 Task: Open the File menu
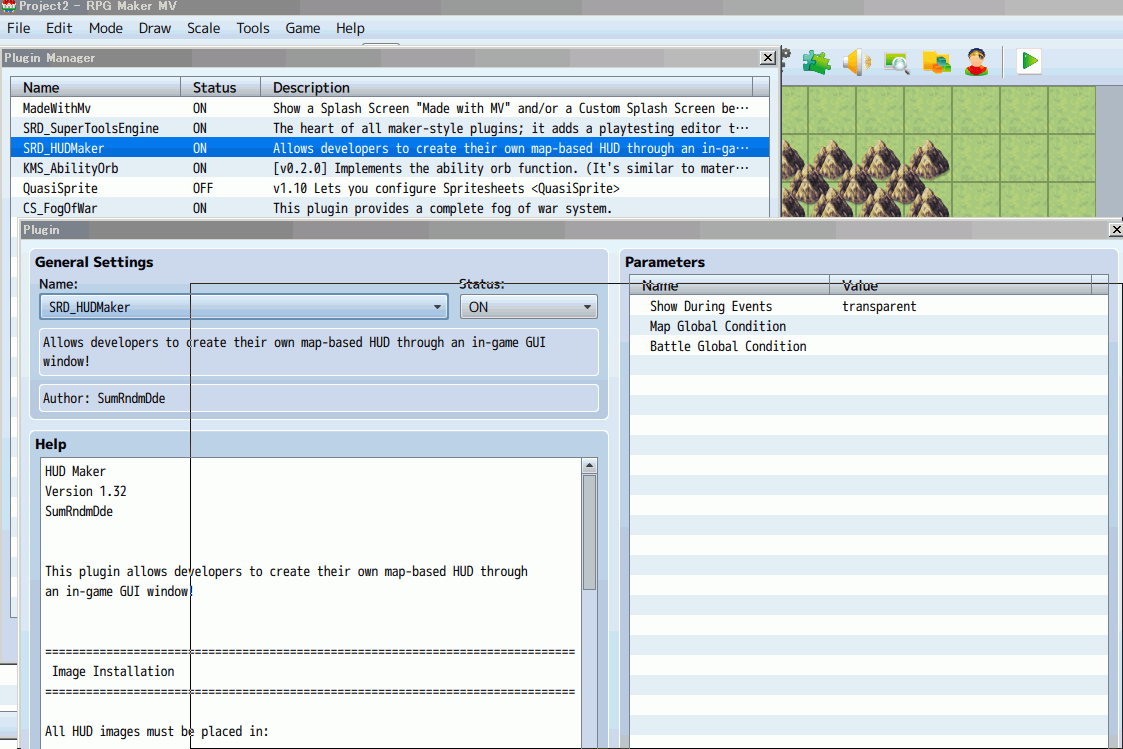(x=19, y=28)
